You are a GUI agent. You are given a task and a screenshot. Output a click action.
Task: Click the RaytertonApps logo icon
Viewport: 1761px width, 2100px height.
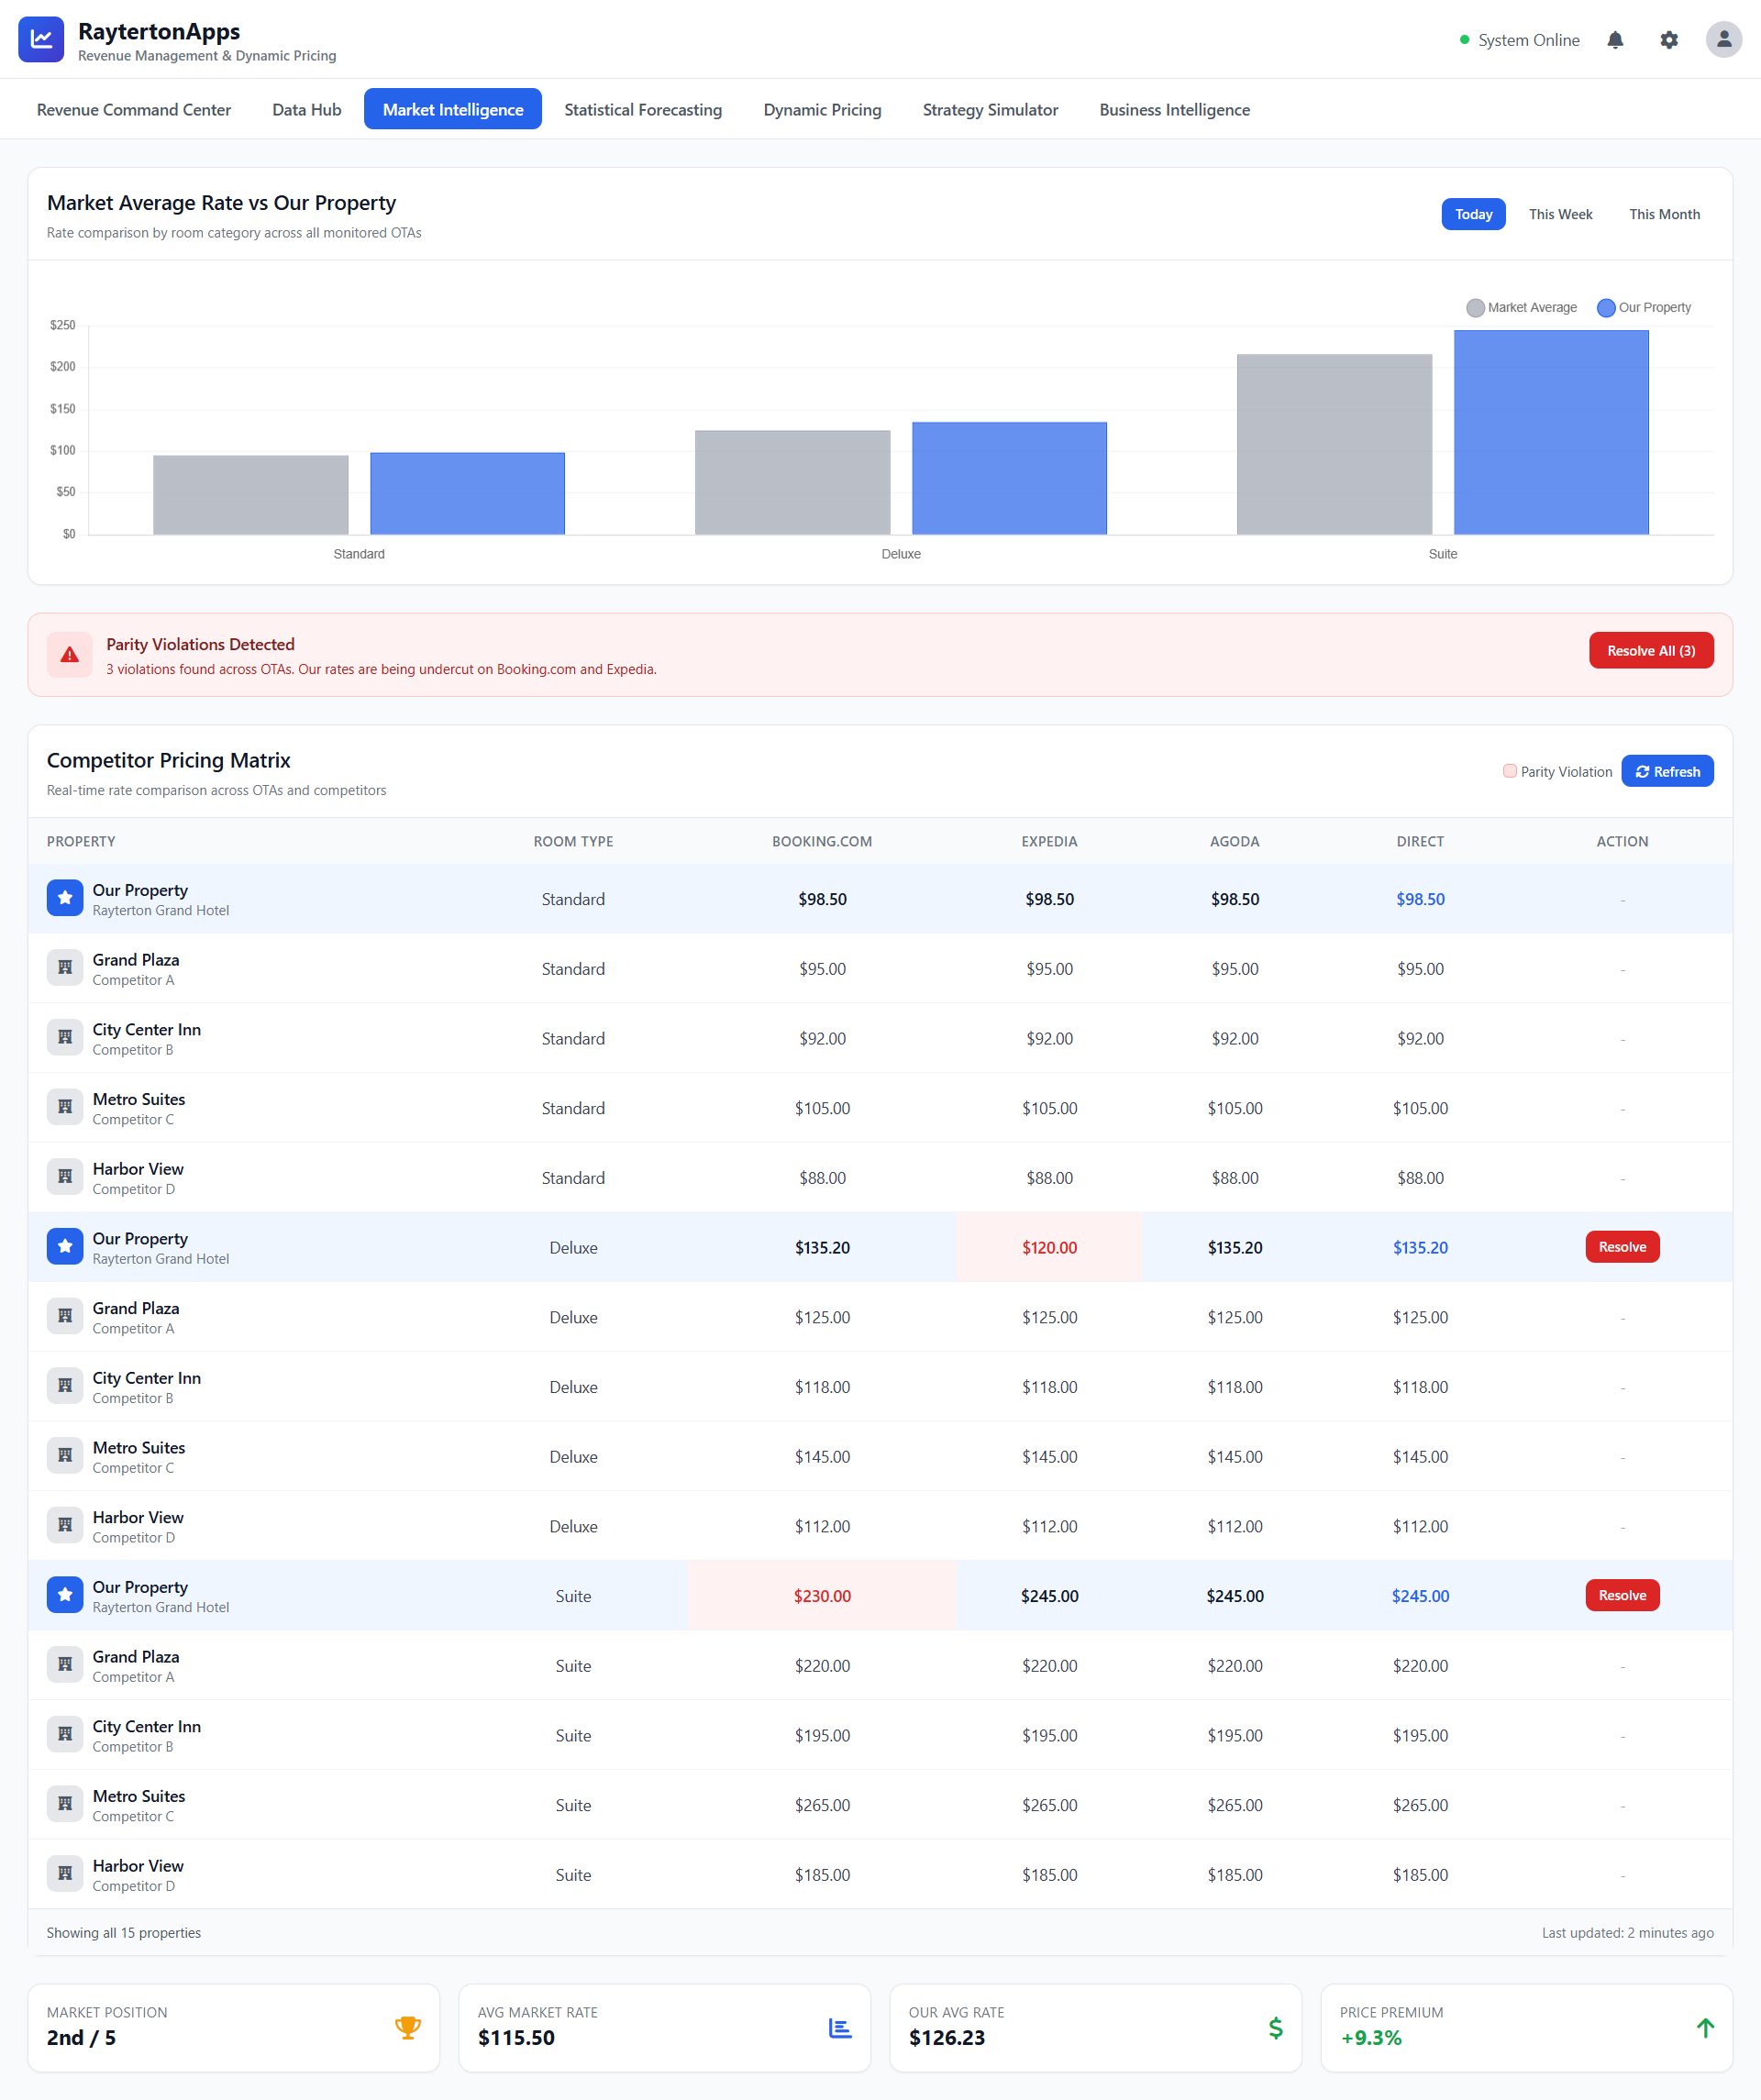click(x=41, y=39)
